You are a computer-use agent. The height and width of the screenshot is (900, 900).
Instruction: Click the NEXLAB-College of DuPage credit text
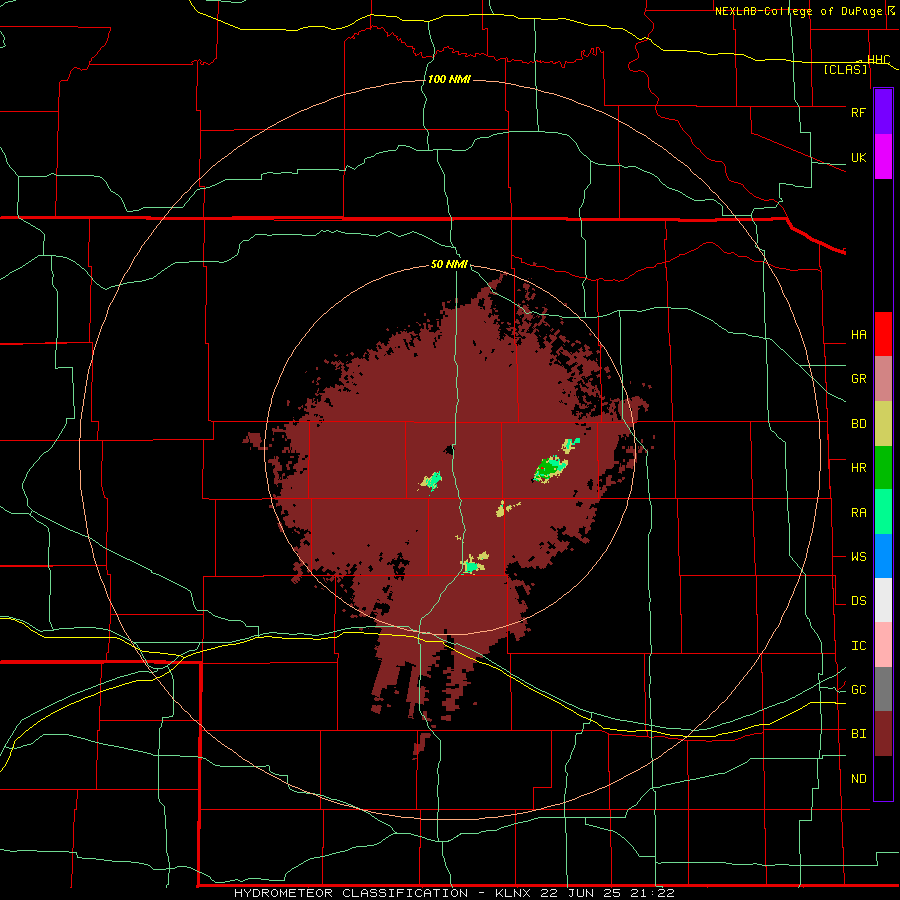[798, 11]
